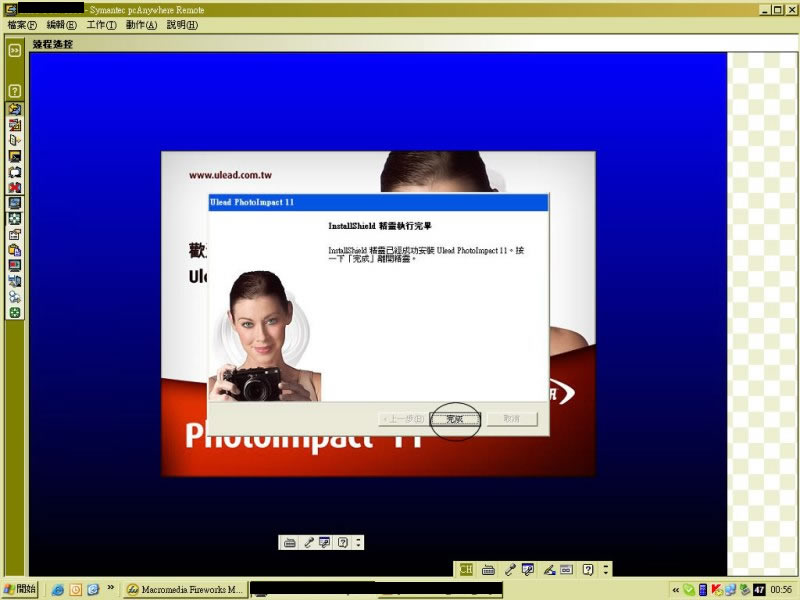Click the CH input language indicator
Screen dimensions: 800x600
(466, 569)
